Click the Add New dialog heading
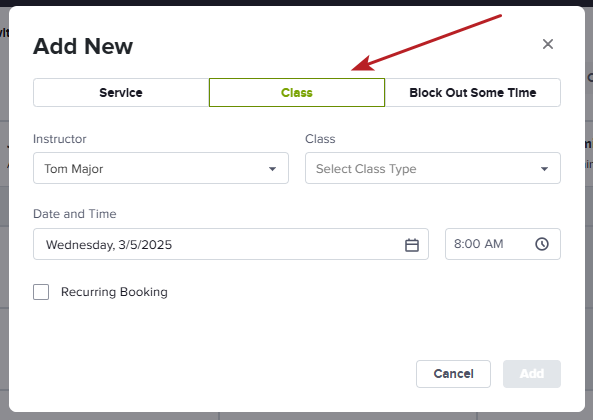 pos(83,46)
